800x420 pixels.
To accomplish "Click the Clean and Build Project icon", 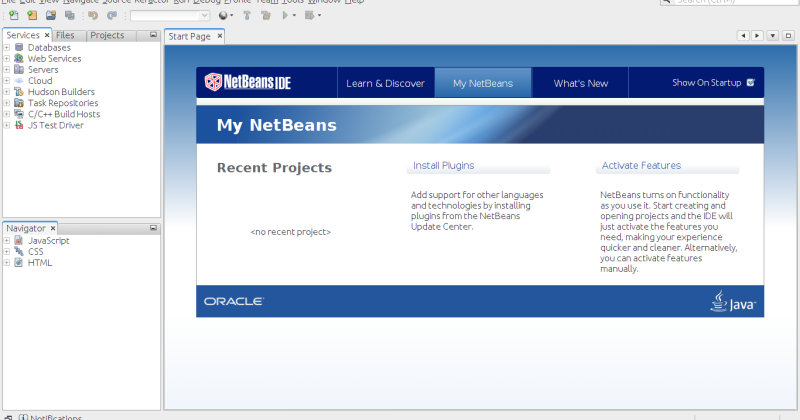I will tap(266, 15).
